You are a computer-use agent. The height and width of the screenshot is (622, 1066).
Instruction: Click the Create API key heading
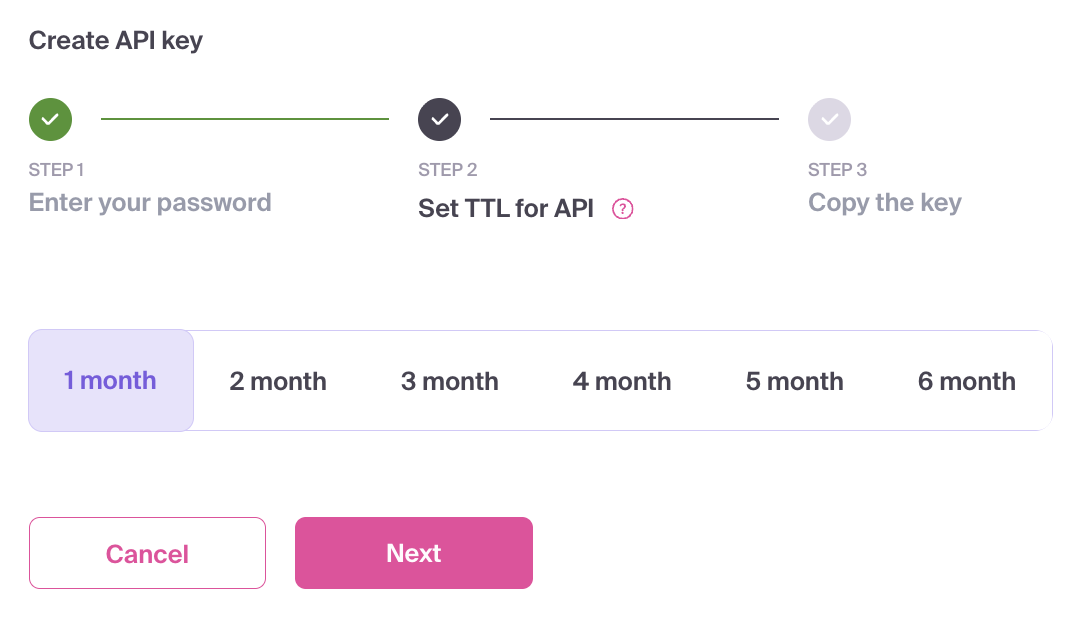coord(115,41)
